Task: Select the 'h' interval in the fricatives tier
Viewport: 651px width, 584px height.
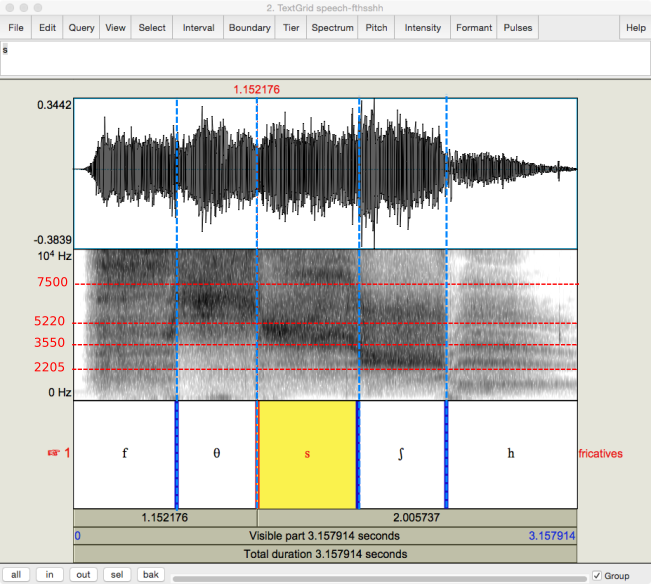Action: [x=512, y=454]
